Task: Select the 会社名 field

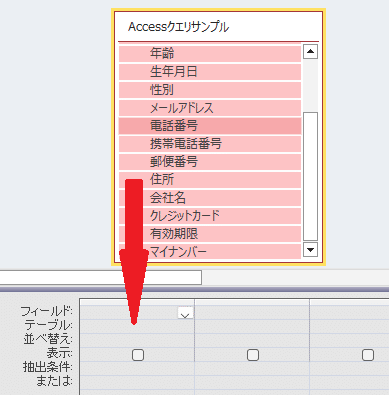Action: click(210, 198)
